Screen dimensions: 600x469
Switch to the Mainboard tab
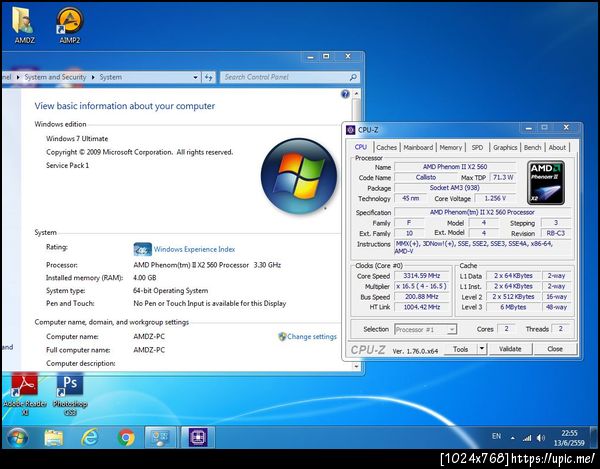point(418,147)
